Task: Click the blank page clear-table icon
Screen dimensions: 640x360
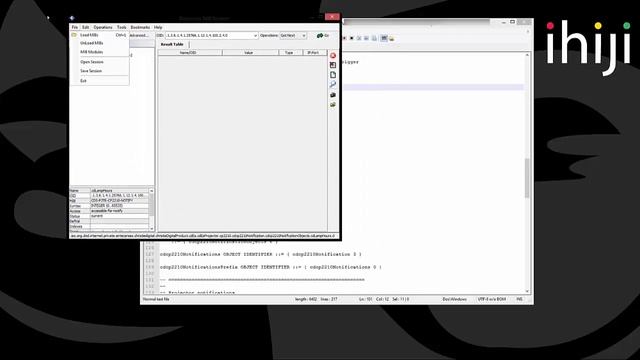Action: pos(333,75)
